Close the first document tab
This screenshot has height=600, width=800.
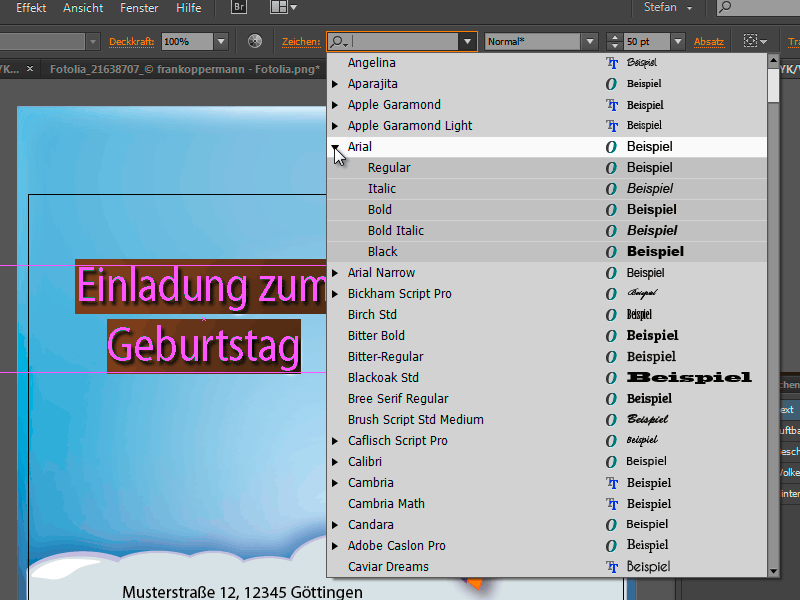point(30,68)
